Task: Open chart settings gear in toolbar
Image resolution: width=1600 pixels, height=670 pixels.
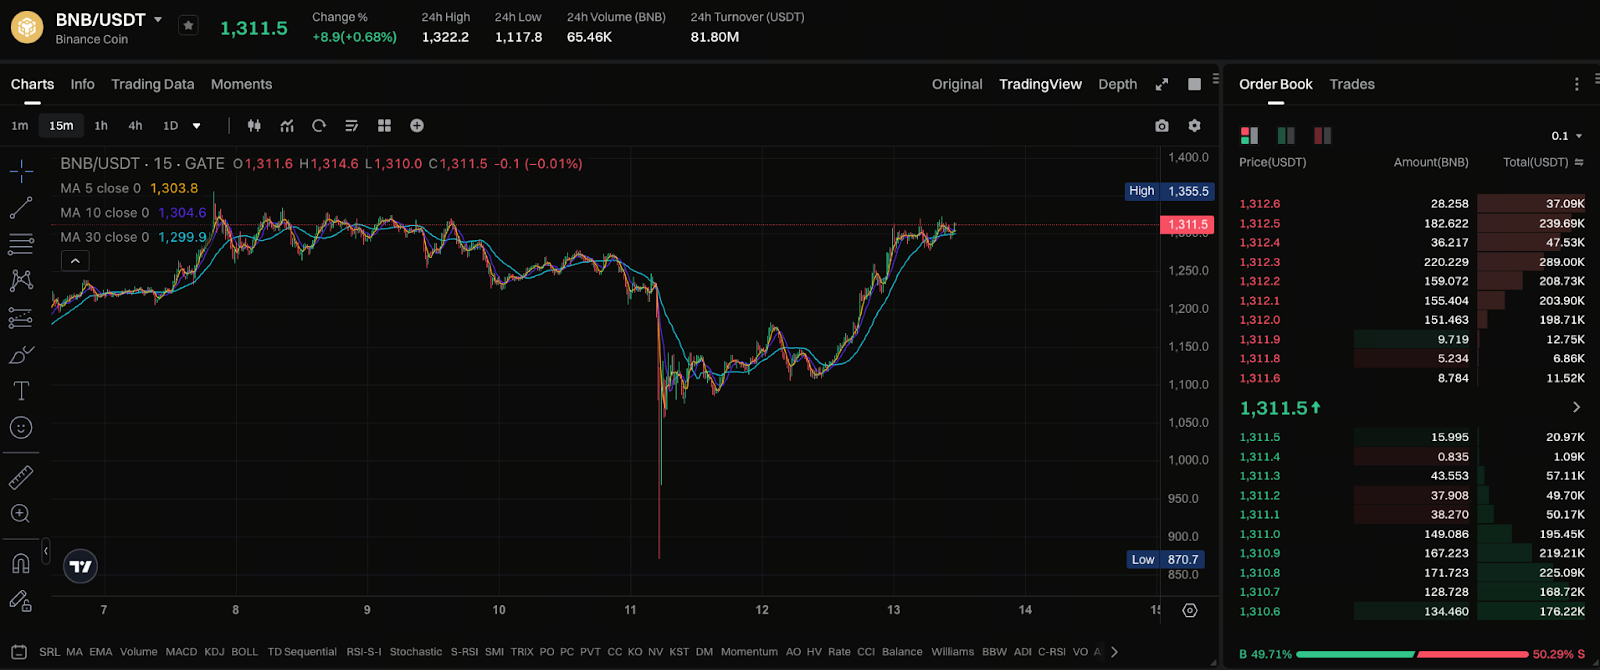Action: (1194, 126)
